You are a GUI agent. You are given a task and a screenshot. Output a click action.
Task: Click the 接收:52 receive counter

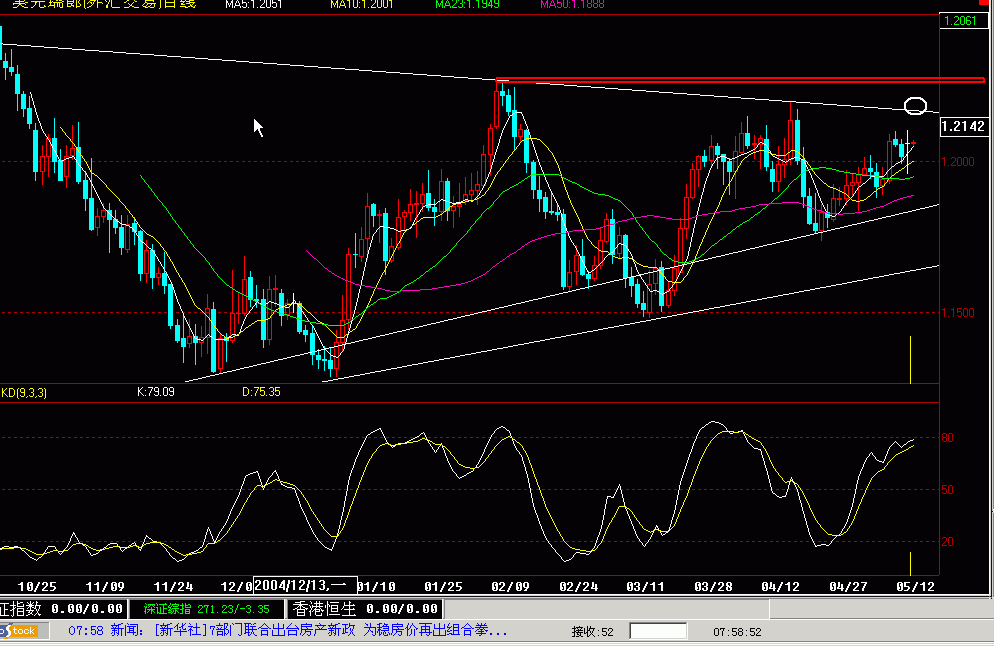(x=593, y=632)
